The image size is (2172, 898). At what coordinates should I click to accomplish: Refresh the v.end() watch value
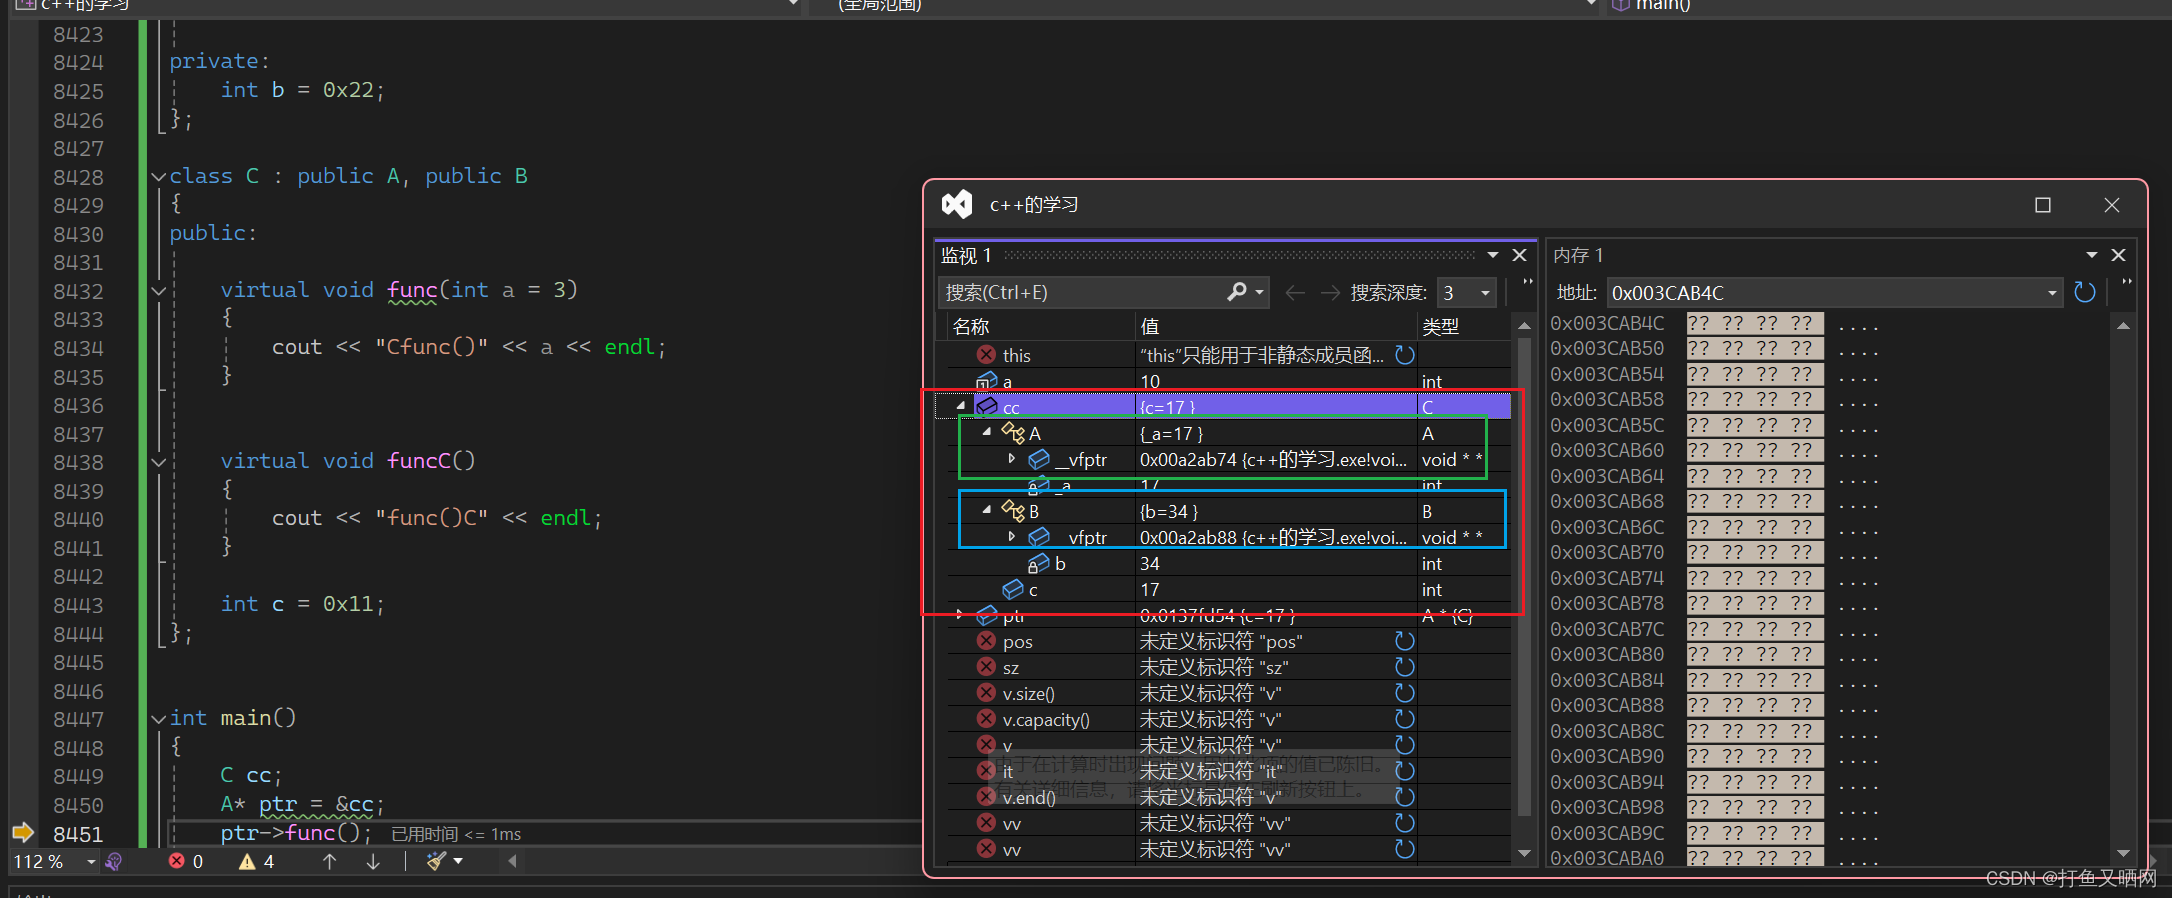point(1404,797)
